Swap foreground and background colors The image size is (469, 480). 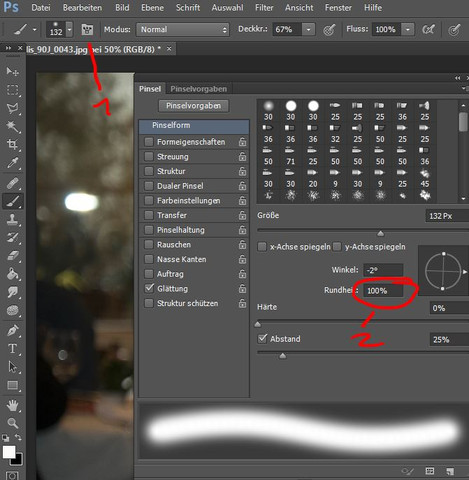pyautogui.click(x=18, y=437)
